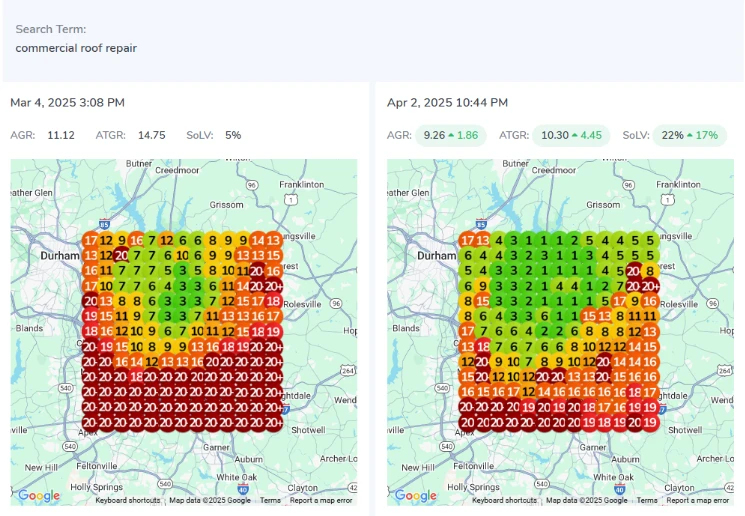Click the red 18 marker surrounded by 20s on the Mar 4 map
The height and width of the screenshot is (516, 745).
point(136,376)
